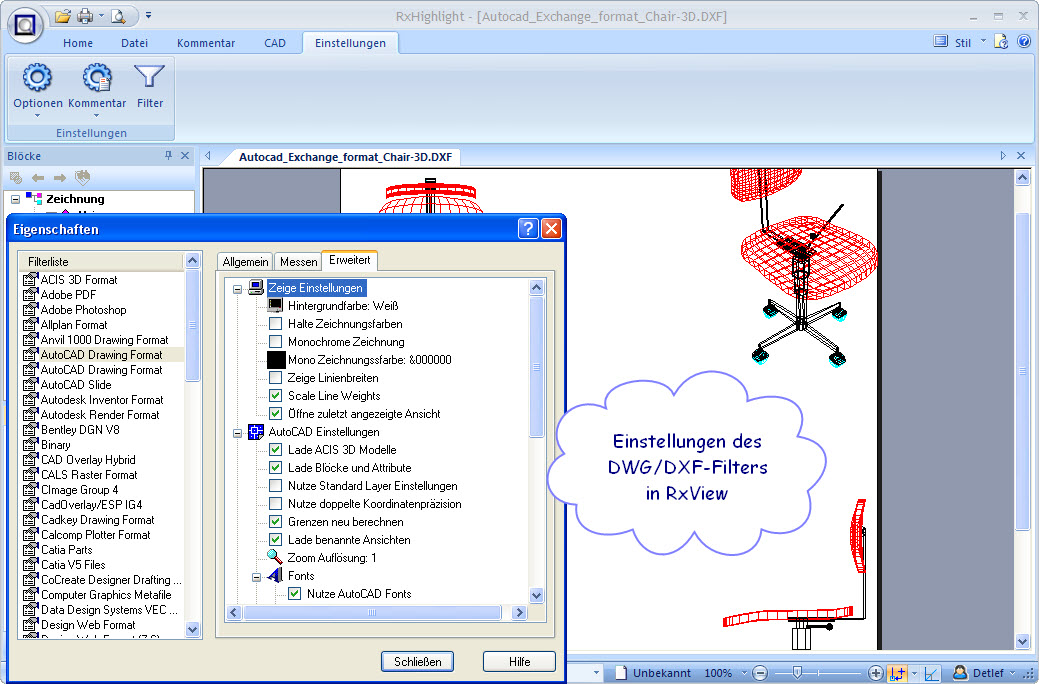
Task: Collapse the AutoCAD Einstellungen tree node
Action: pyautogui.click(x=237, y=433)
